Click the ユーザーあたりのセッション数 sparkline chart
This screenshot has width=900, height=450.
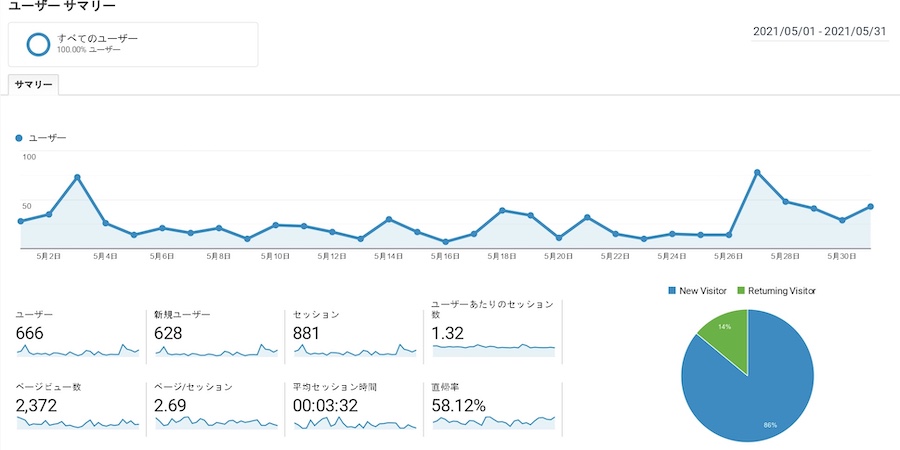[x=493, y=350]
